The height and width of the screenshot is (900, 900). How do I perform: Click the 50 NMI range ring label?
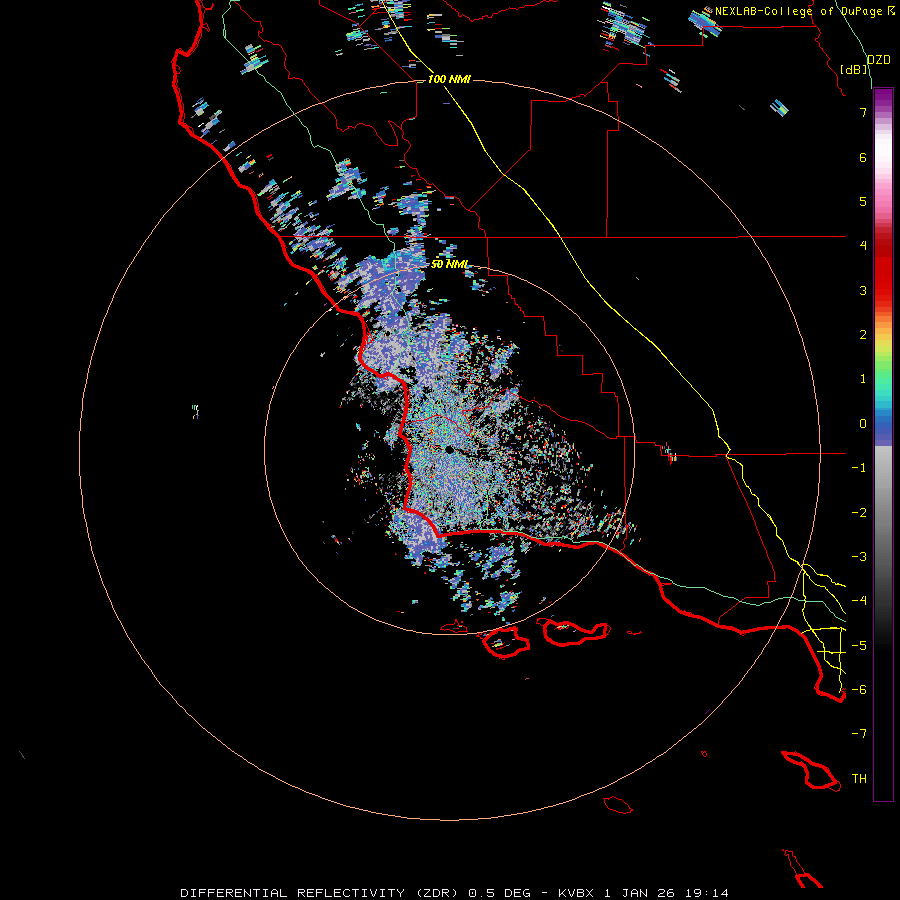coord(449,264)
